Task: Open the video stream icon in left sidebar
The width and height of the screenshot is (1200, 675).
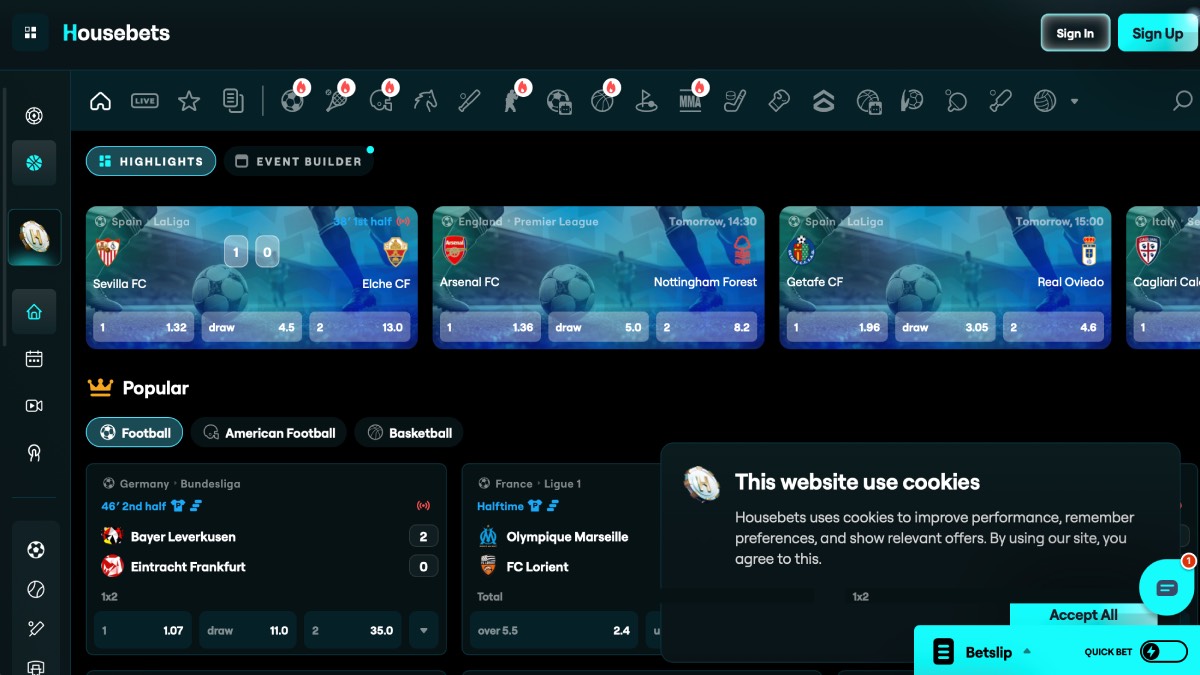Action: [x=34, y=406]
